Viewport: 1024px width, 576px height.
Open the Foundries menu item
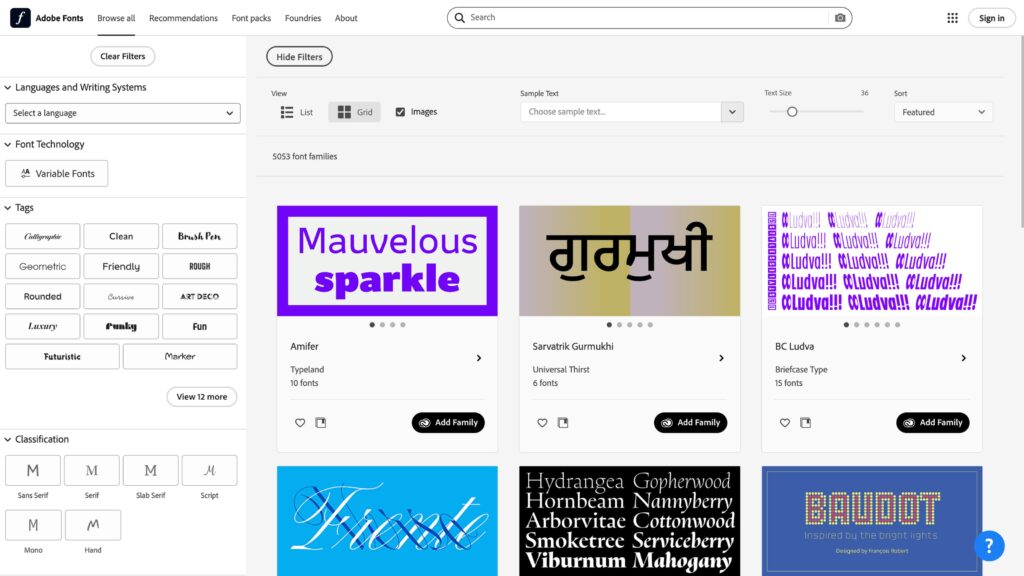[302, 17]
